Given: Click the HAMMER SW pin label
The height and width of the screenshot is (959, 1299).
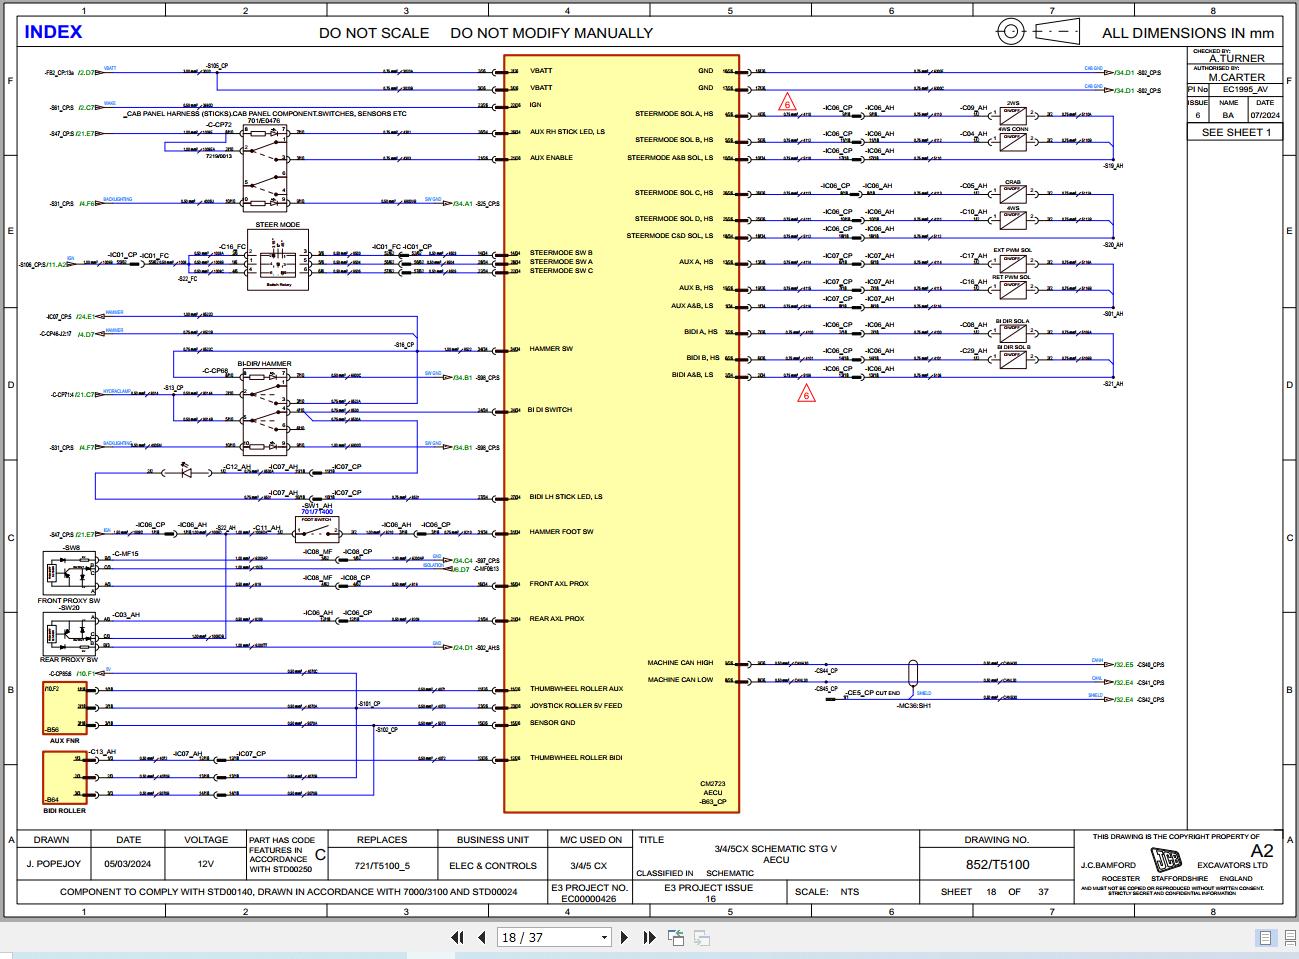Looking at the screenshot, I should pos(551,349).
